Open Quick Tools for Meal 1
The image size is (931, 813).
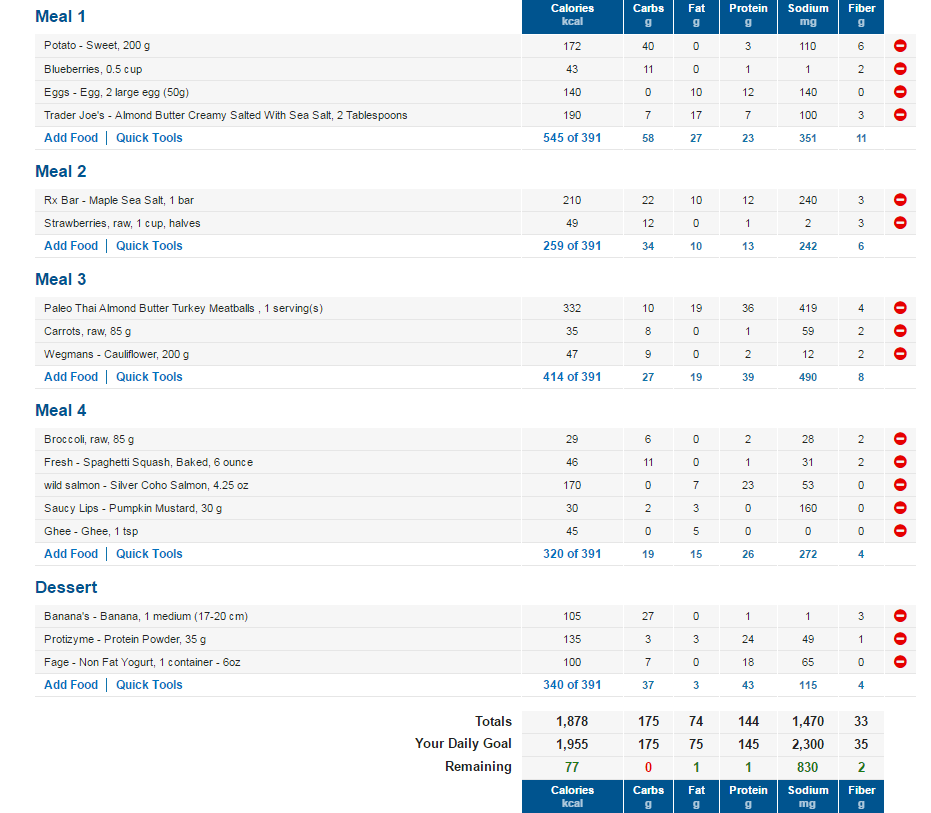coord(149,138)
